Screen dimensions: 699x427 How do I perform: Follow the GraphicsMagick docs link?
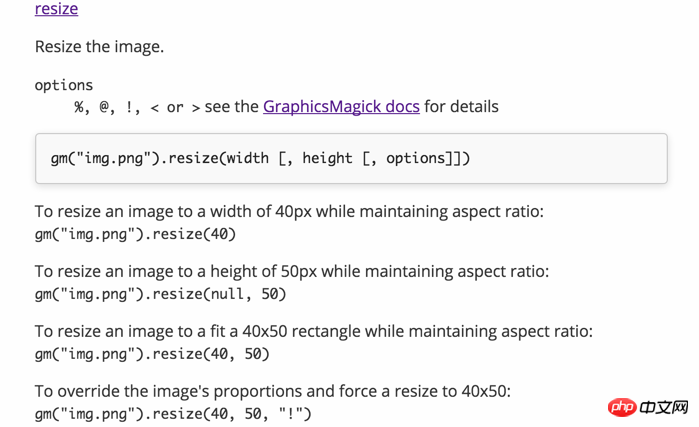[341, 106]
